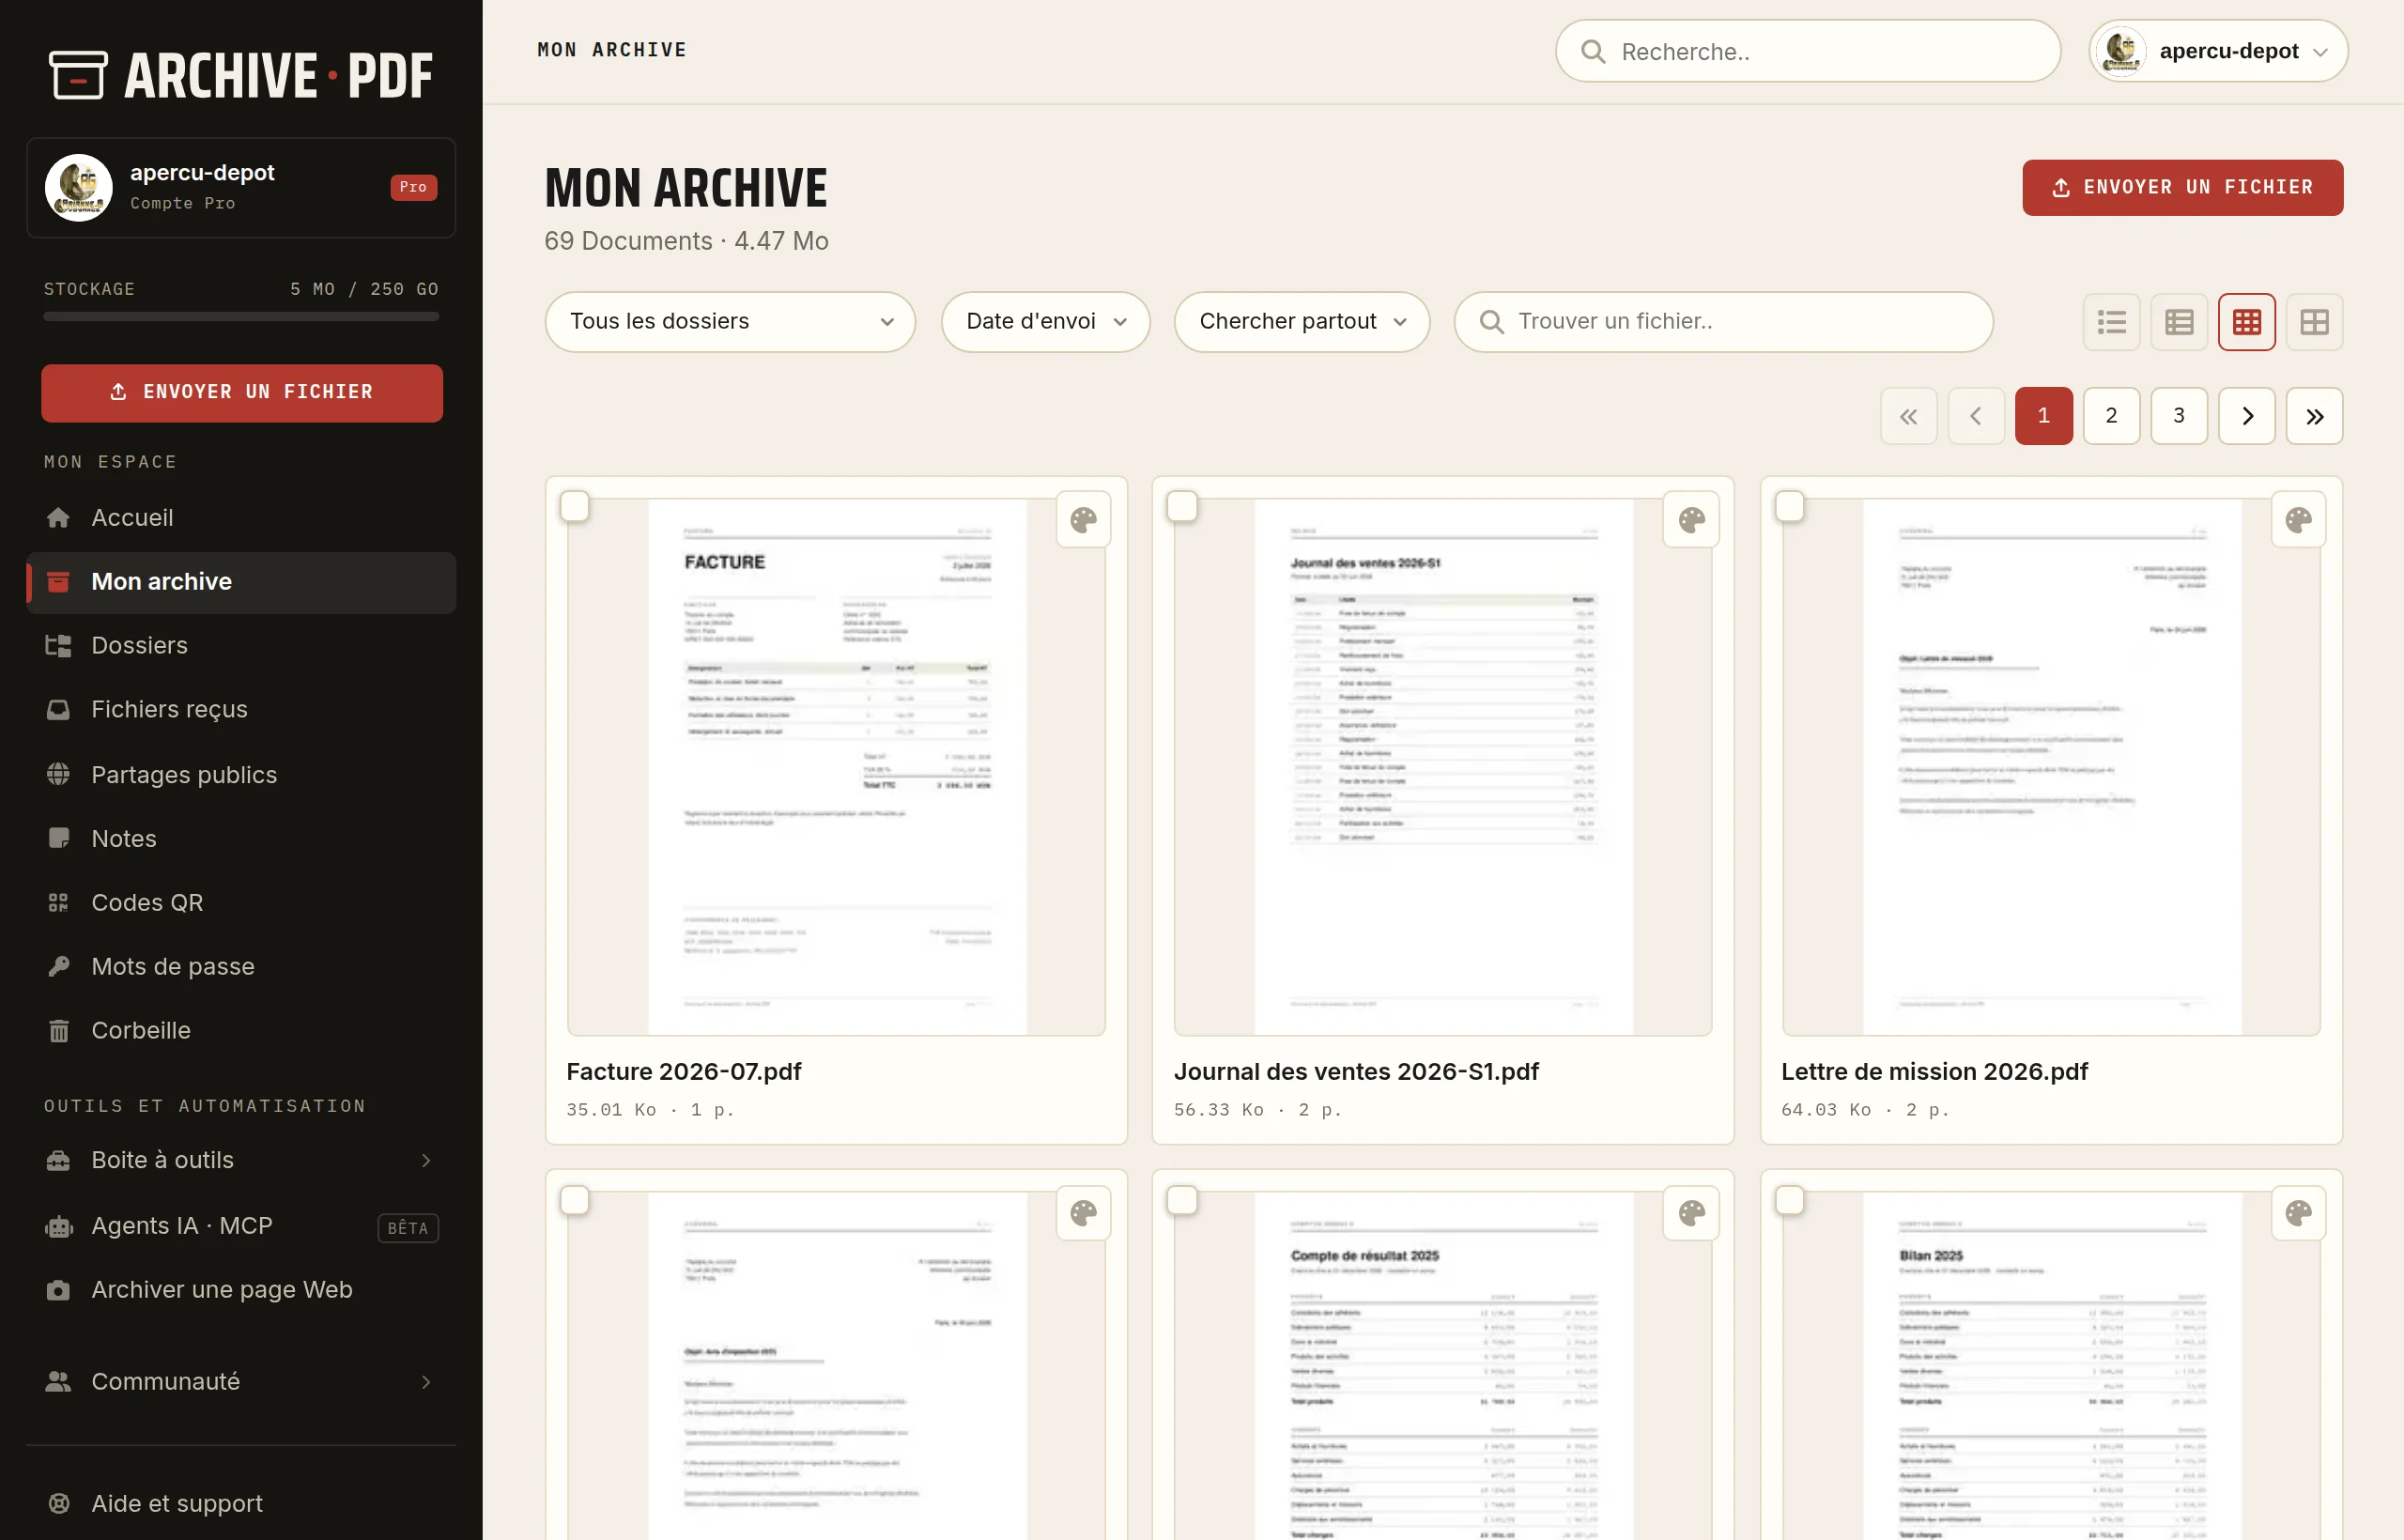Viewport: 2404px width, 1540px height.
Task: Check the Avis d'imposition letter checkbox
Action: 574,1200
